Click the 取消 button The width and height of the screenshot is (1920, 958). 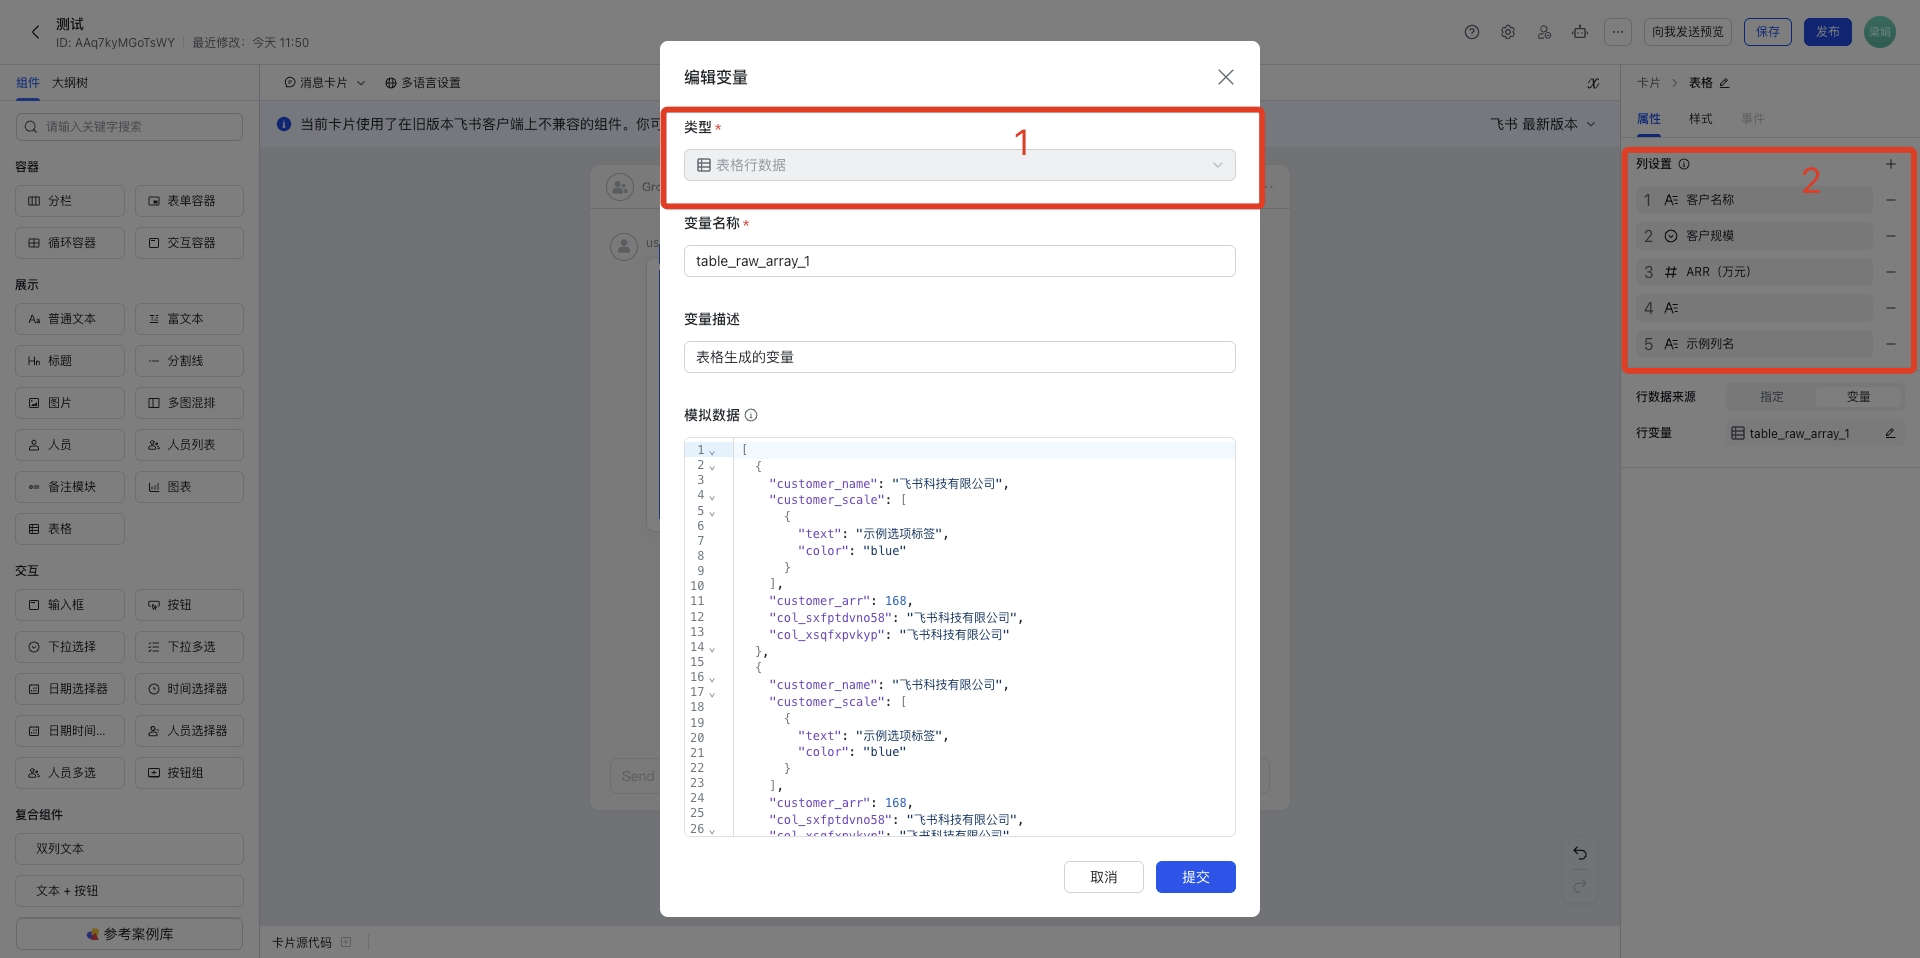coord(1103,877)
